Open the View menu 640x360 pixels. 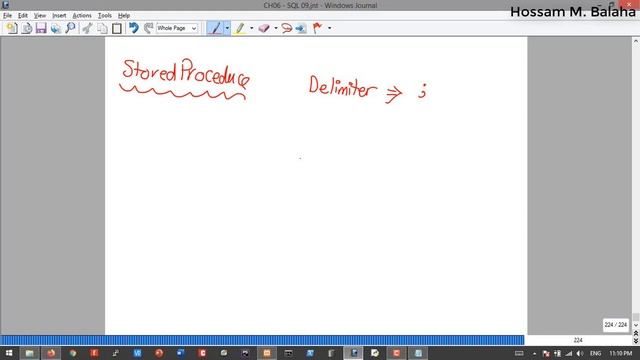point(40,16)
